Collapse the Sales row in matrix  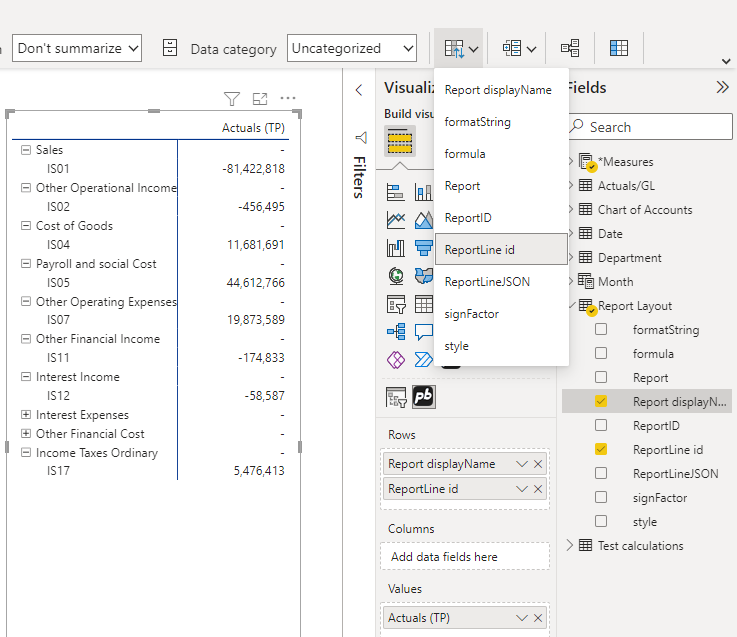(x=26, y=150)
